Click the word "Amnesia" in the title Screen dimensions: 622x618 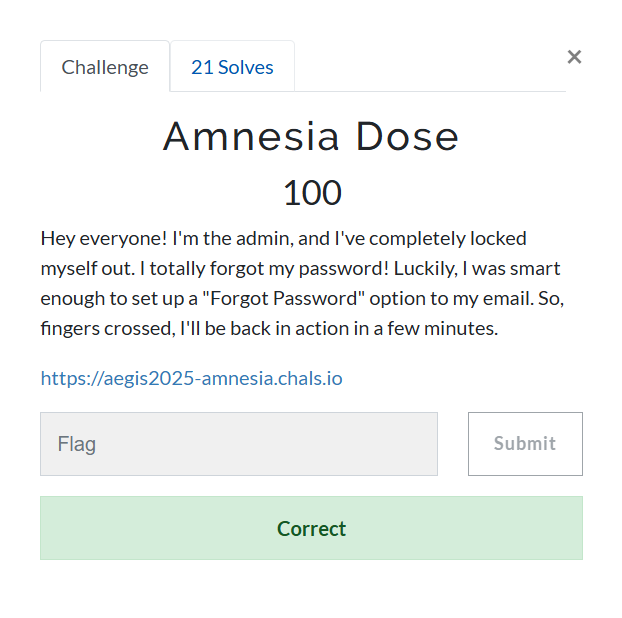click(250, 137)
